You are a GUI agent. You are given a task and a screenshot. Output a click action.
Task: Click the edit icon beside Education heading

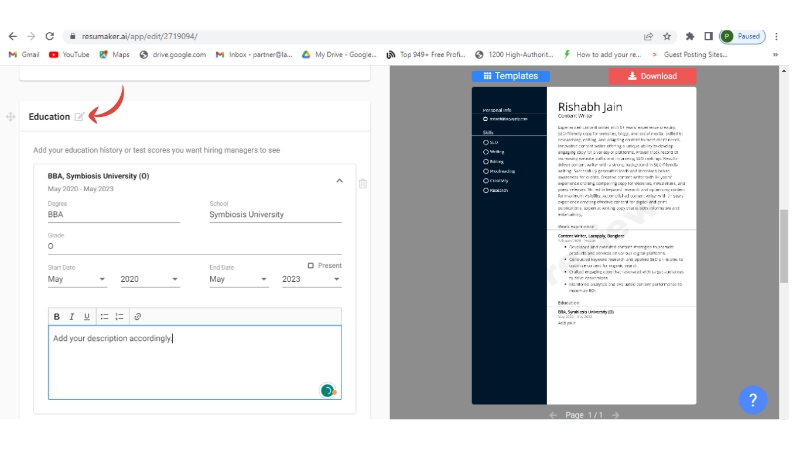pos(80,117)
